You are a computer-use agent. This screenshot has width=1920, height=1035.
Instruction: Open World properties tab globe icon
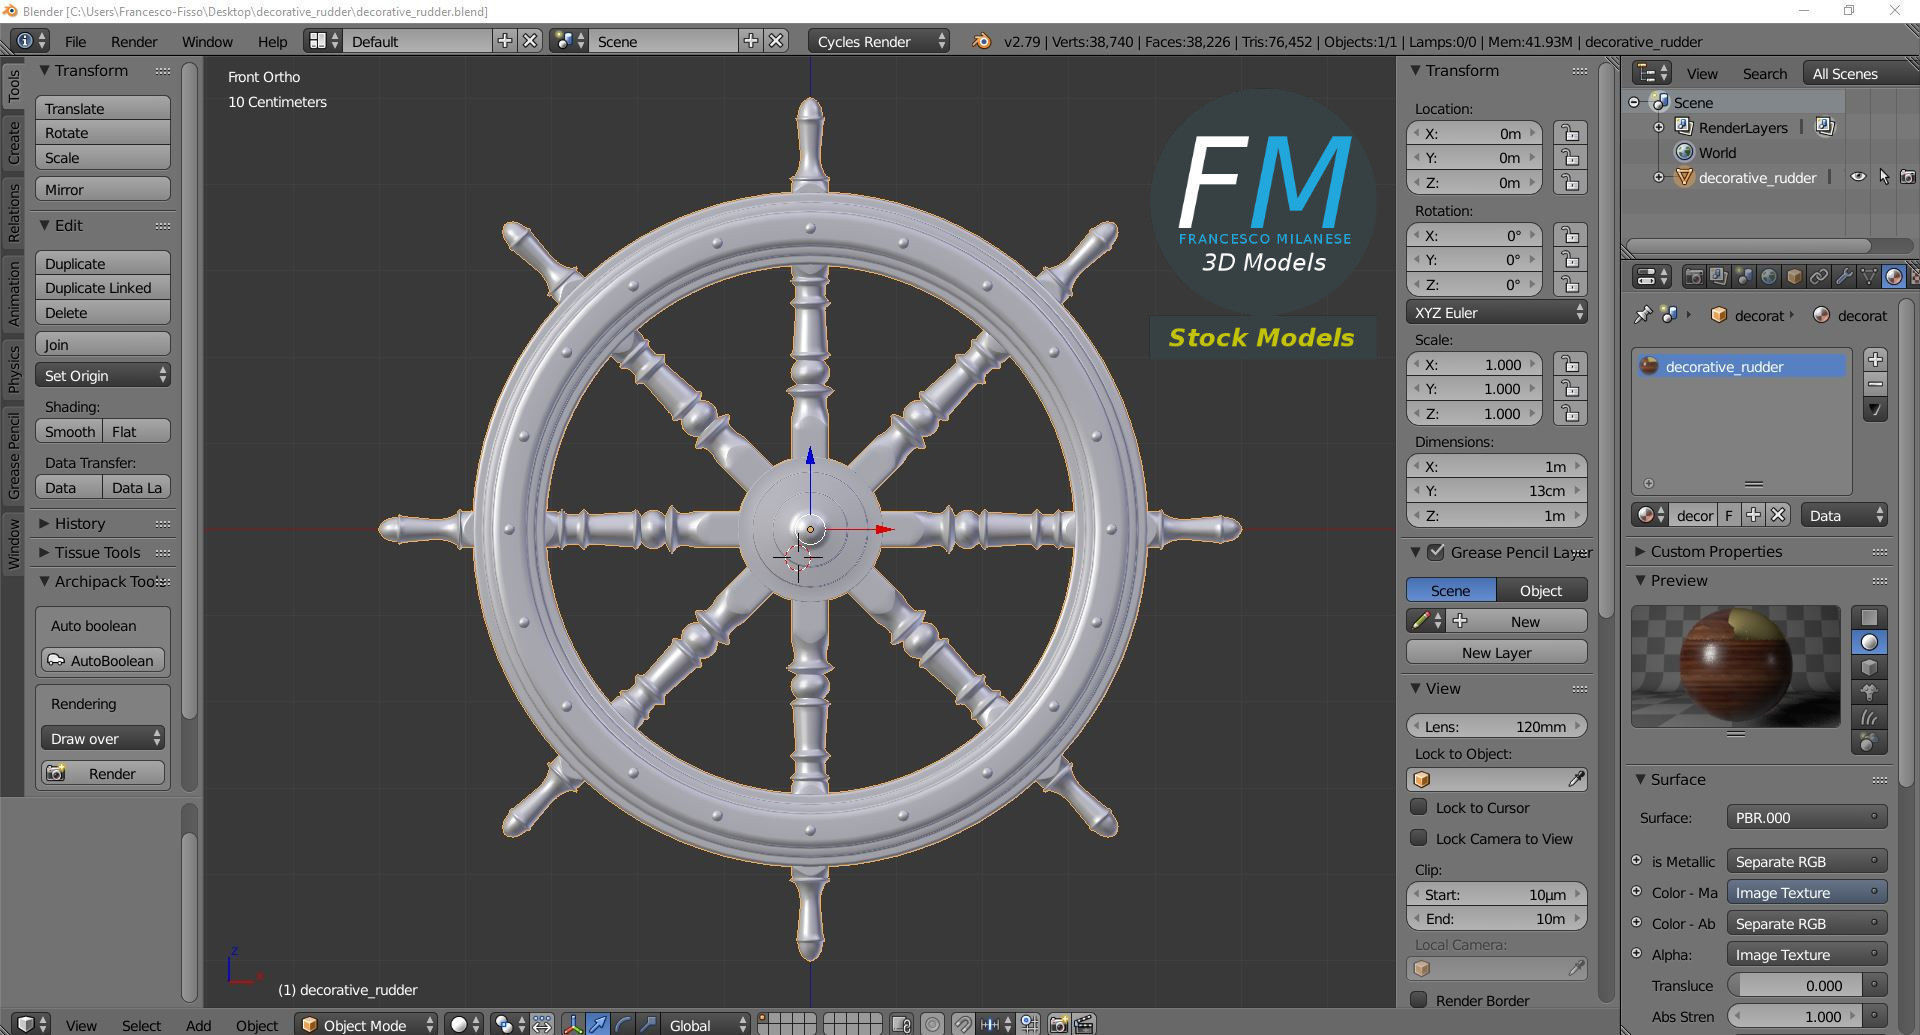pyautogui.click(x=1769, y=277)
